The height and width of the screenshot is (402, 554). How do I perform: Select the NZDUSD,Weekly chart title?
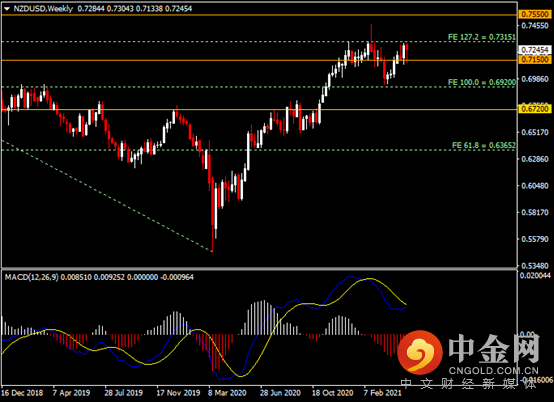[x=43, y=9]
